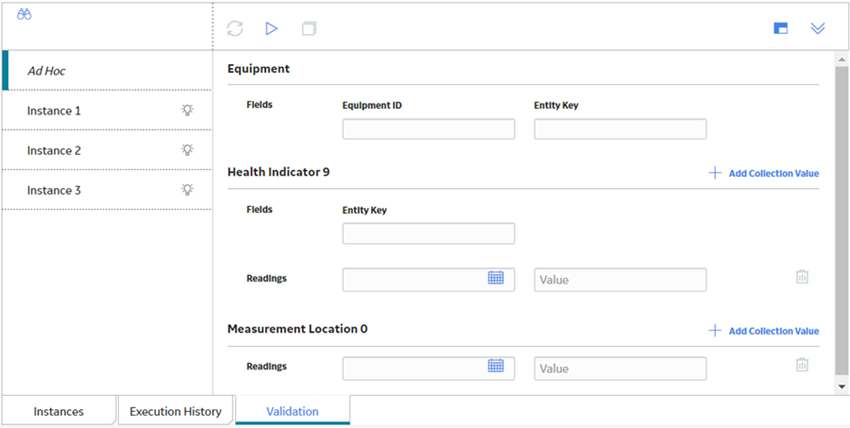Open Health Indicator Readings calendar picker
850x428 pixels.
click(x=495, y=278)
